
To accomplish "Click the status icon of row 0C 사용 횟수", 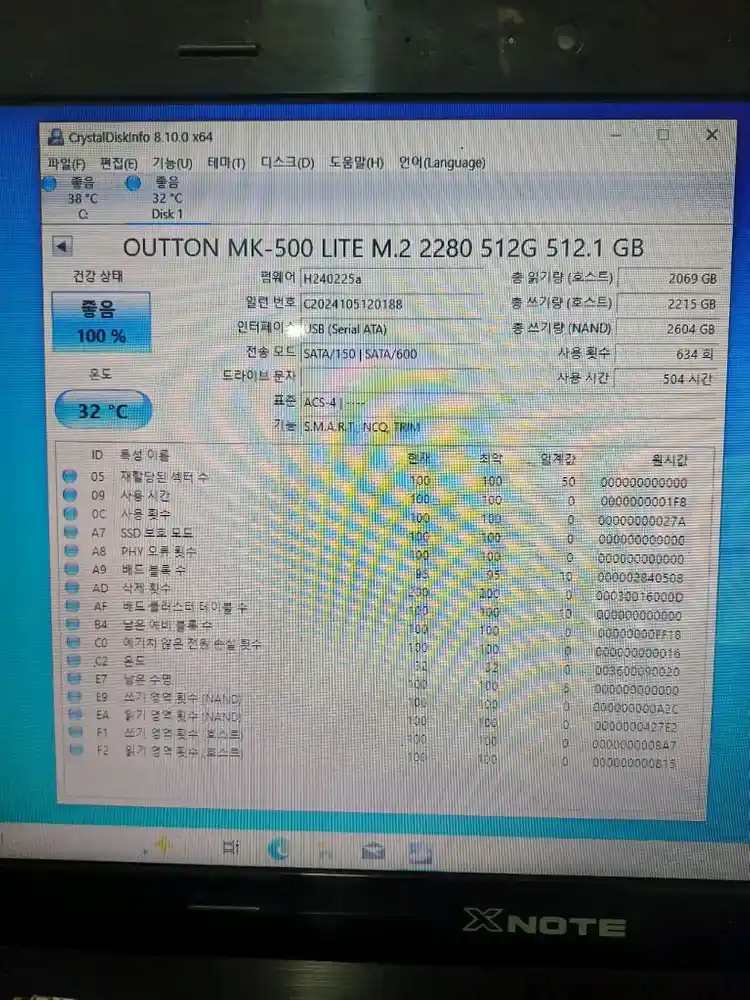I will pos(71,513).
